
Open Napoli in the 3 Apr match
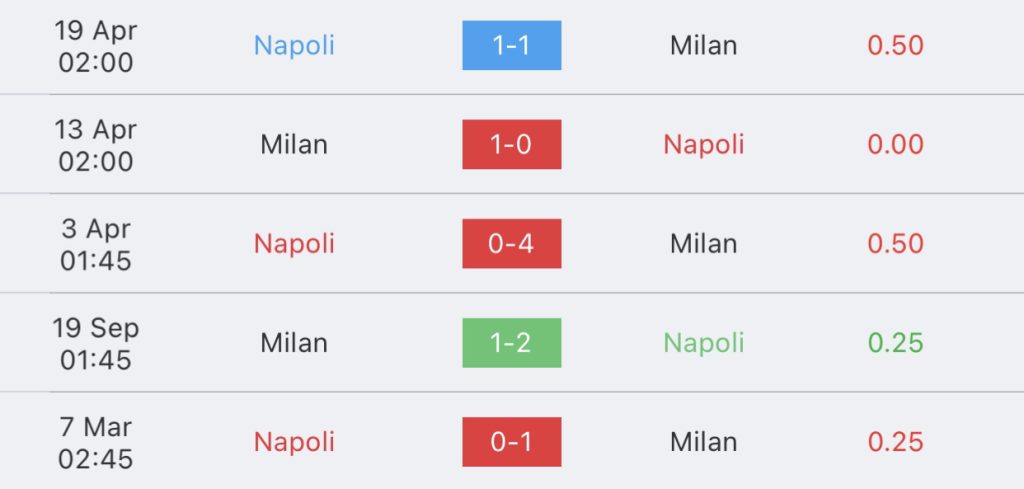(294, 244)
